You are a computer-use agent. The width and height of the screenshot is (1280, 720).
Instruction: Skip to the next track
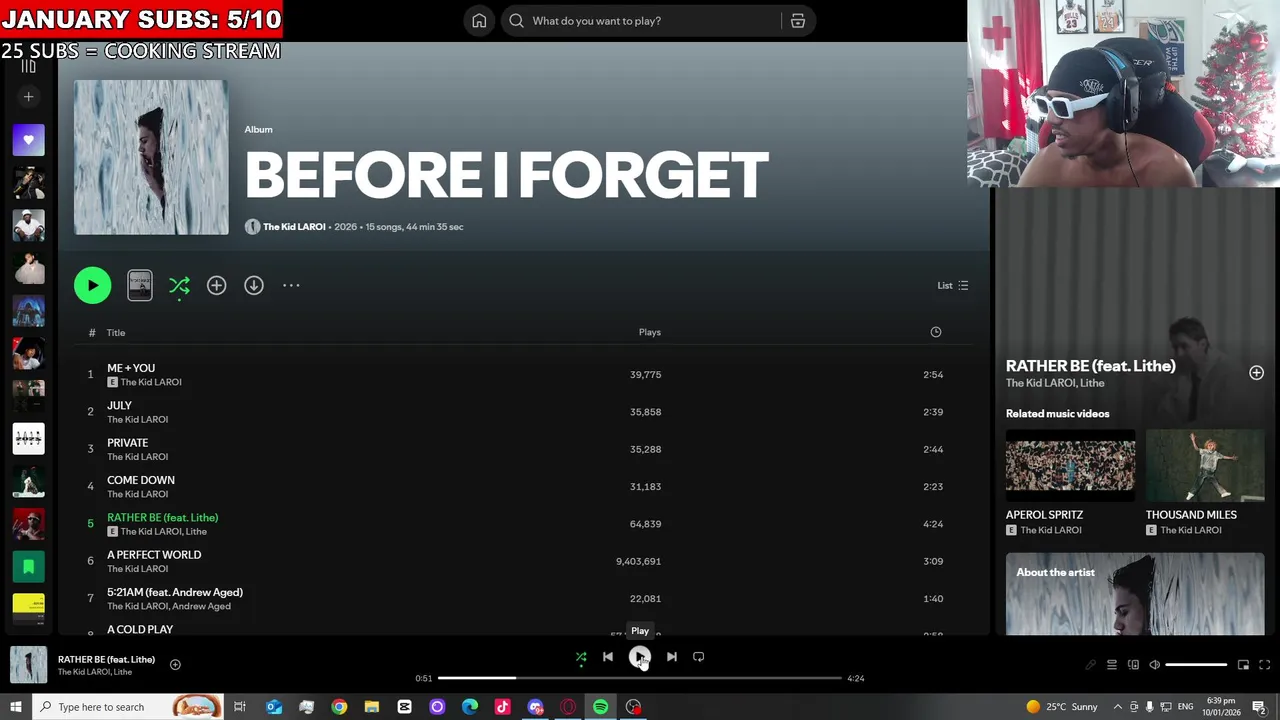672,657
